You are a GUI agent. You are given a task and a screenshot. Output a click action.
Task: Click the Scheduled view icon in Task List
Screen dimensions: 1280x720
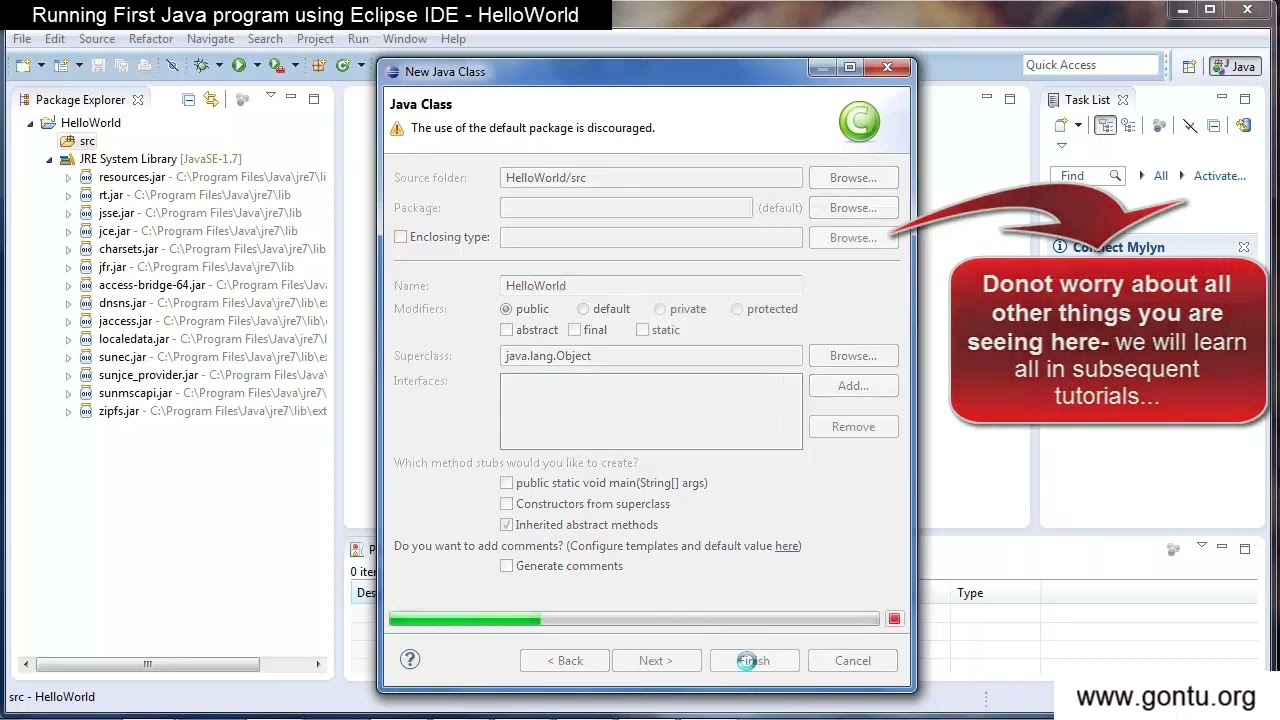tap(1128, 125)
